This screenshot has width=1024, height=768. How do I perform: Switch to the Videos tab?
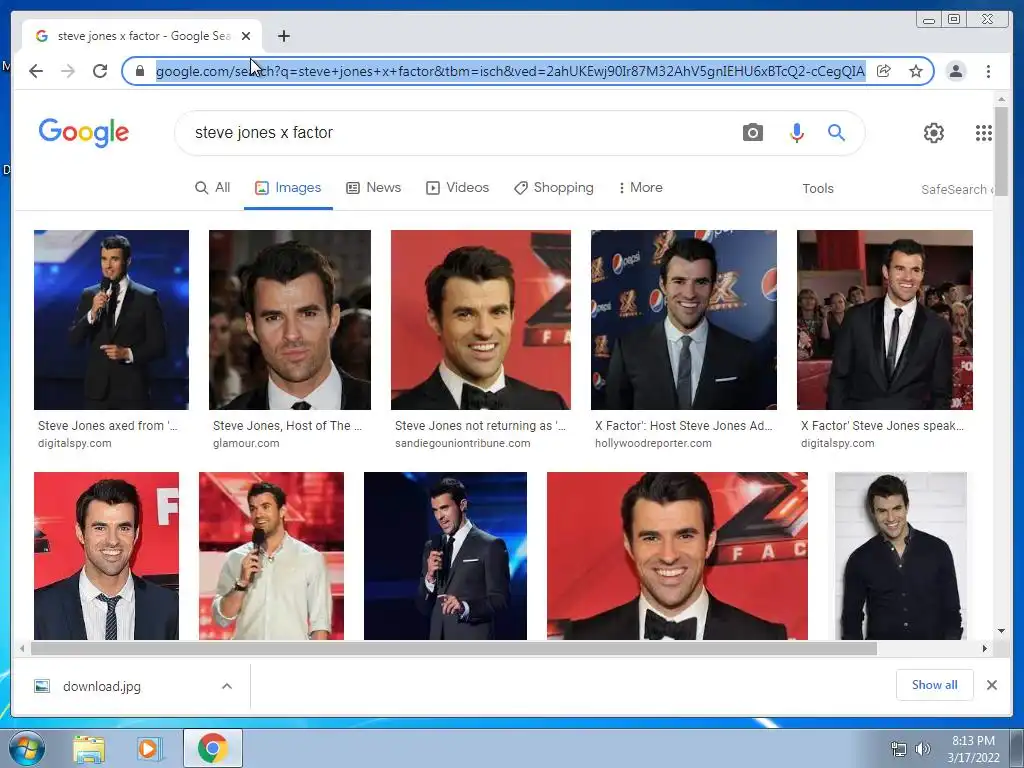(457, 188)
